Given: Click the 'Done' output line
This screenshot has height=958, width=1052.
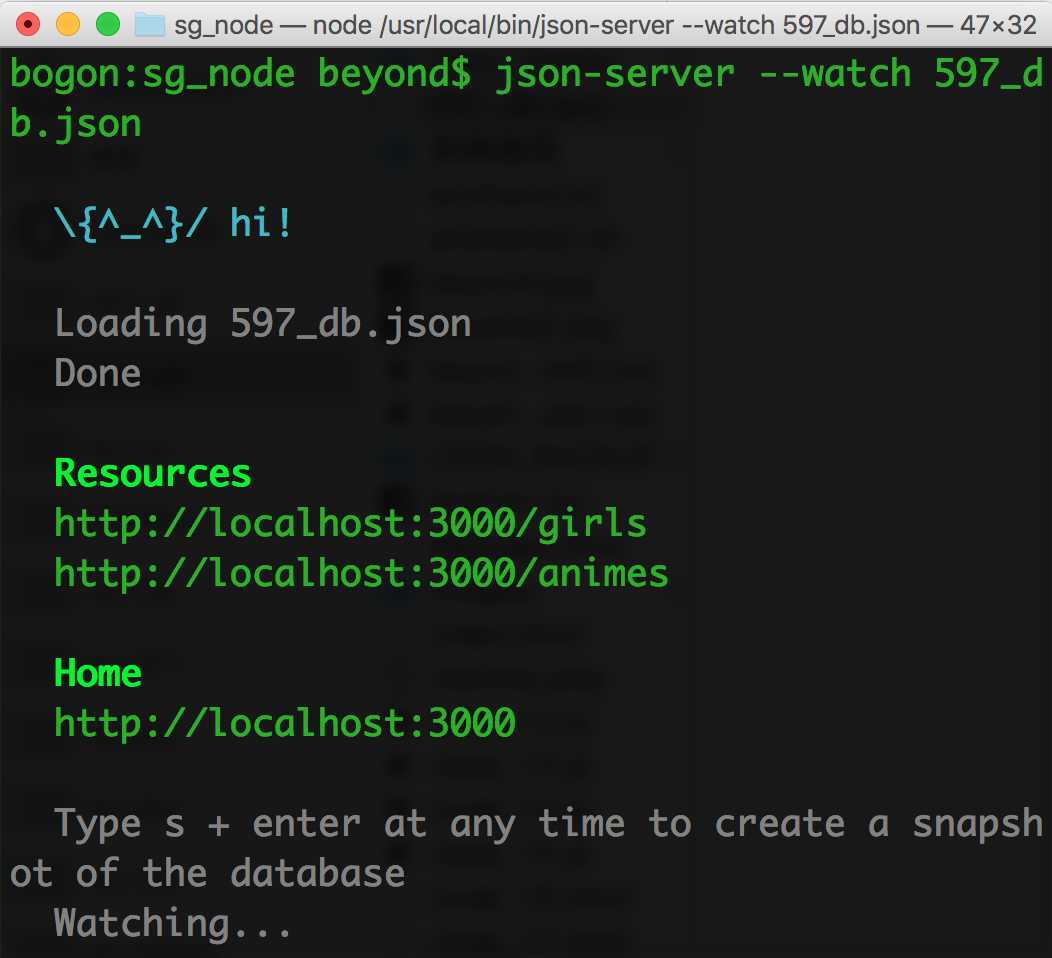Looking at the screenshot, I should 98,373.
